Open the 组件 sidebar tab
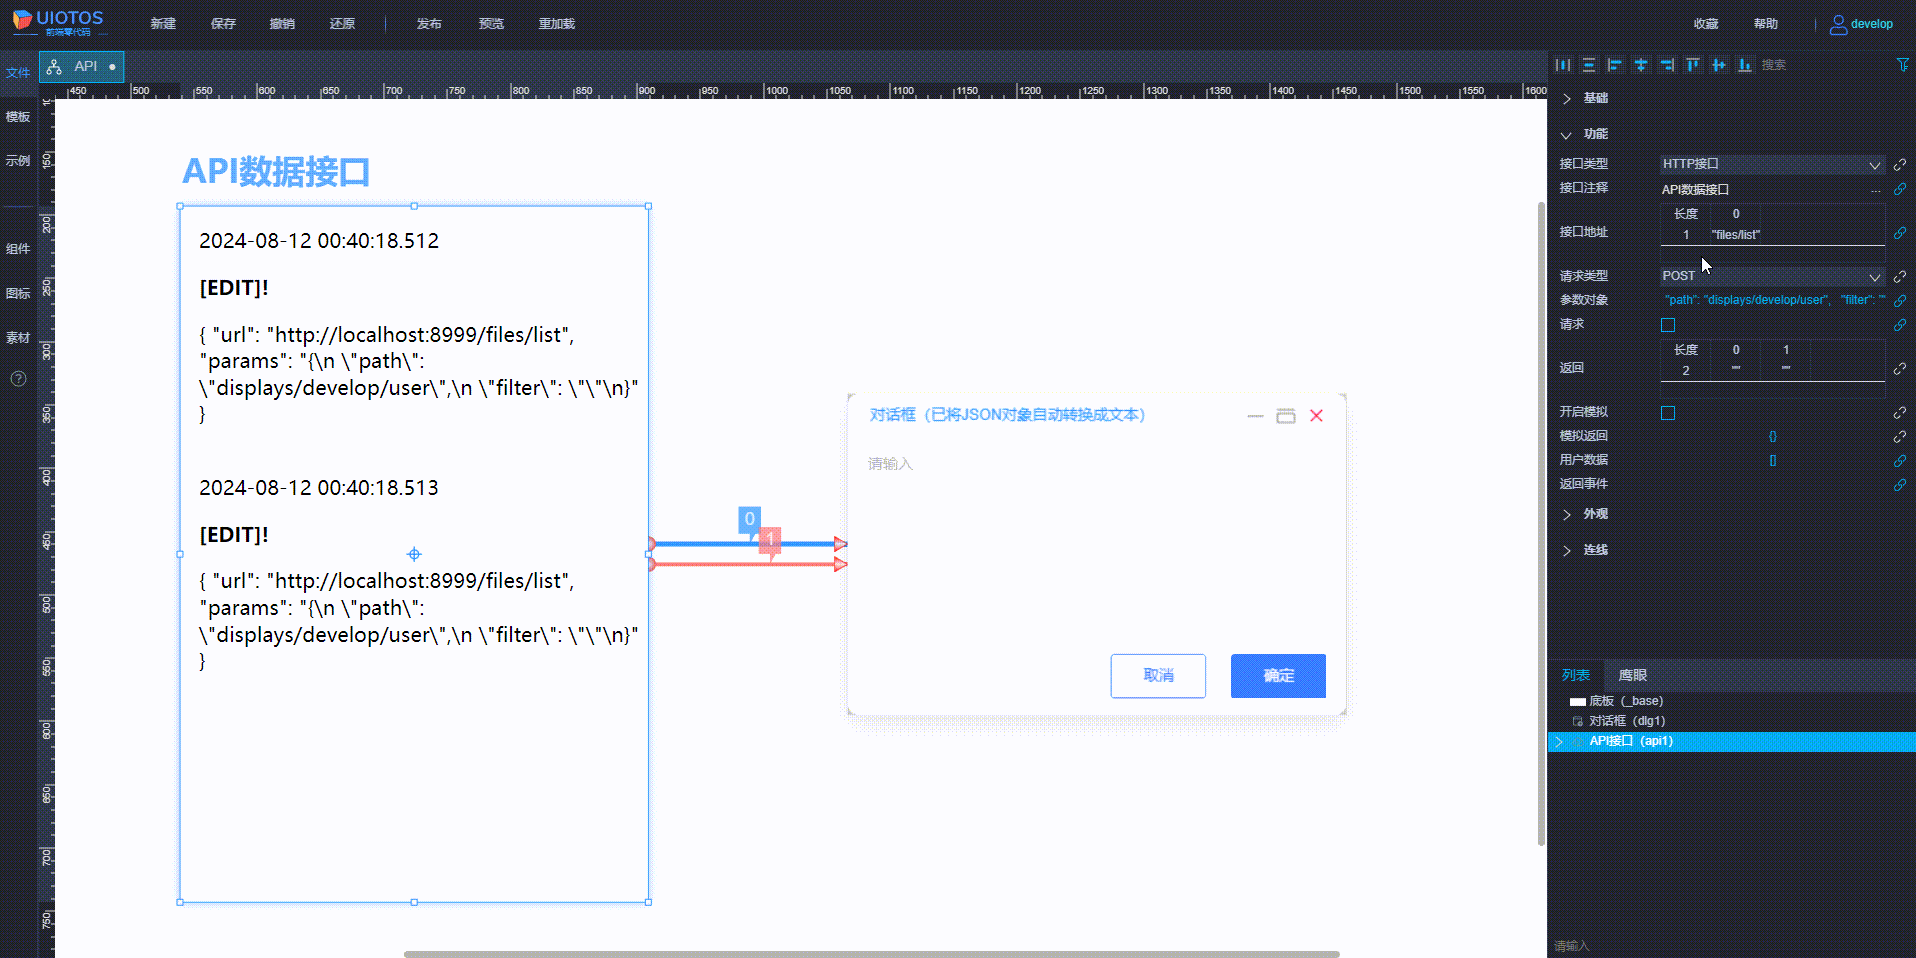 coord(18,249)
